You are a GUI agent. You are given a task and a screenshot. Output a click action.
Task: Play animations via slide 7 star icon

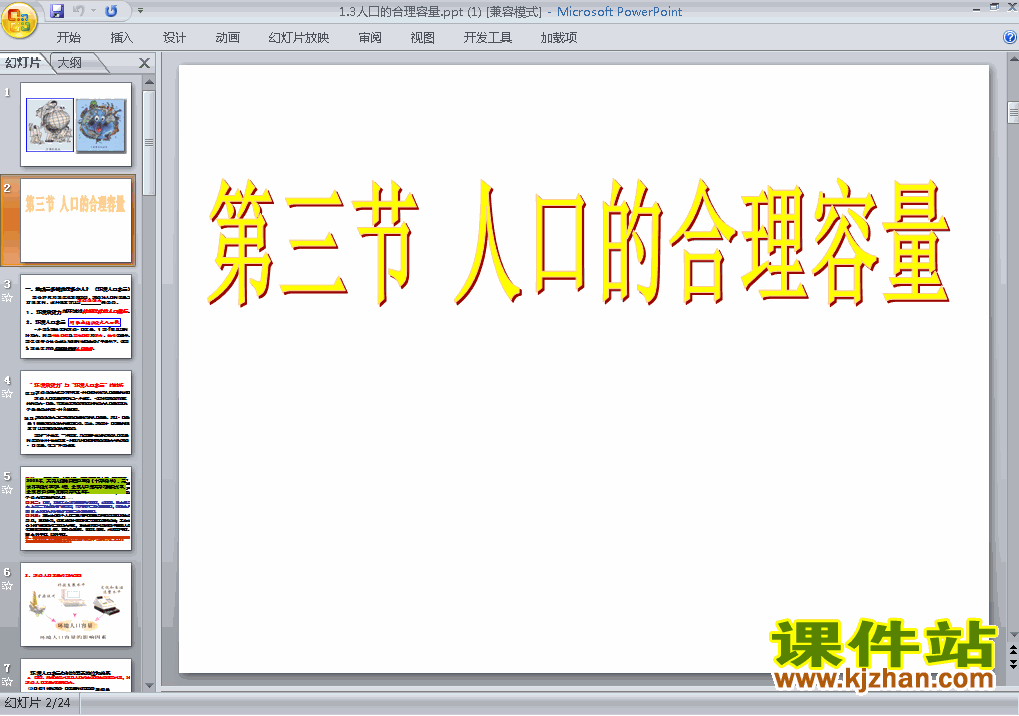pos(8,682)
